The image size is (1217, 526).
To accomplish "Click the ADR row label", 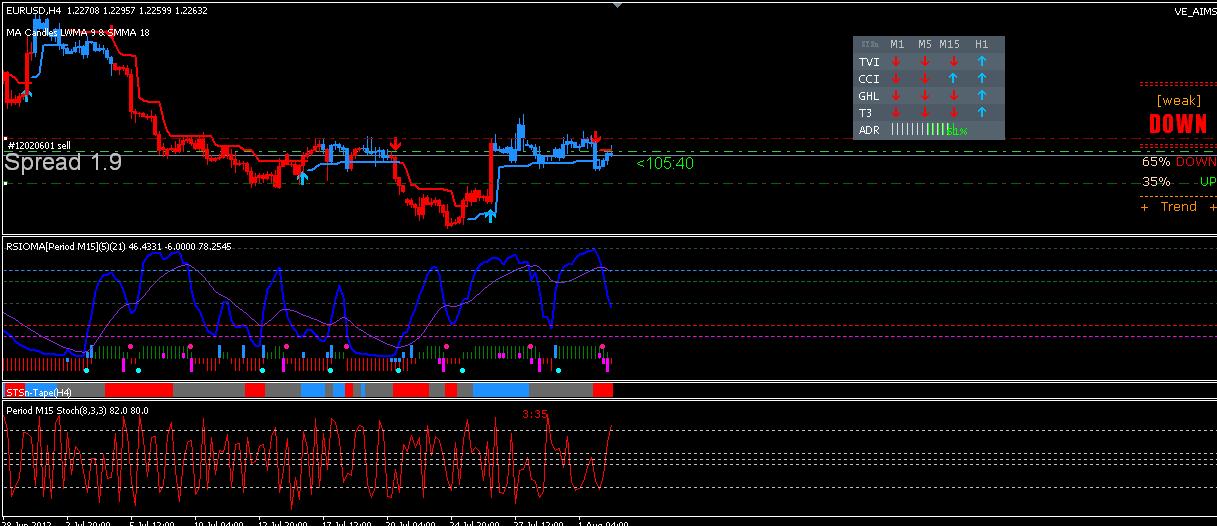I will 869,130.
